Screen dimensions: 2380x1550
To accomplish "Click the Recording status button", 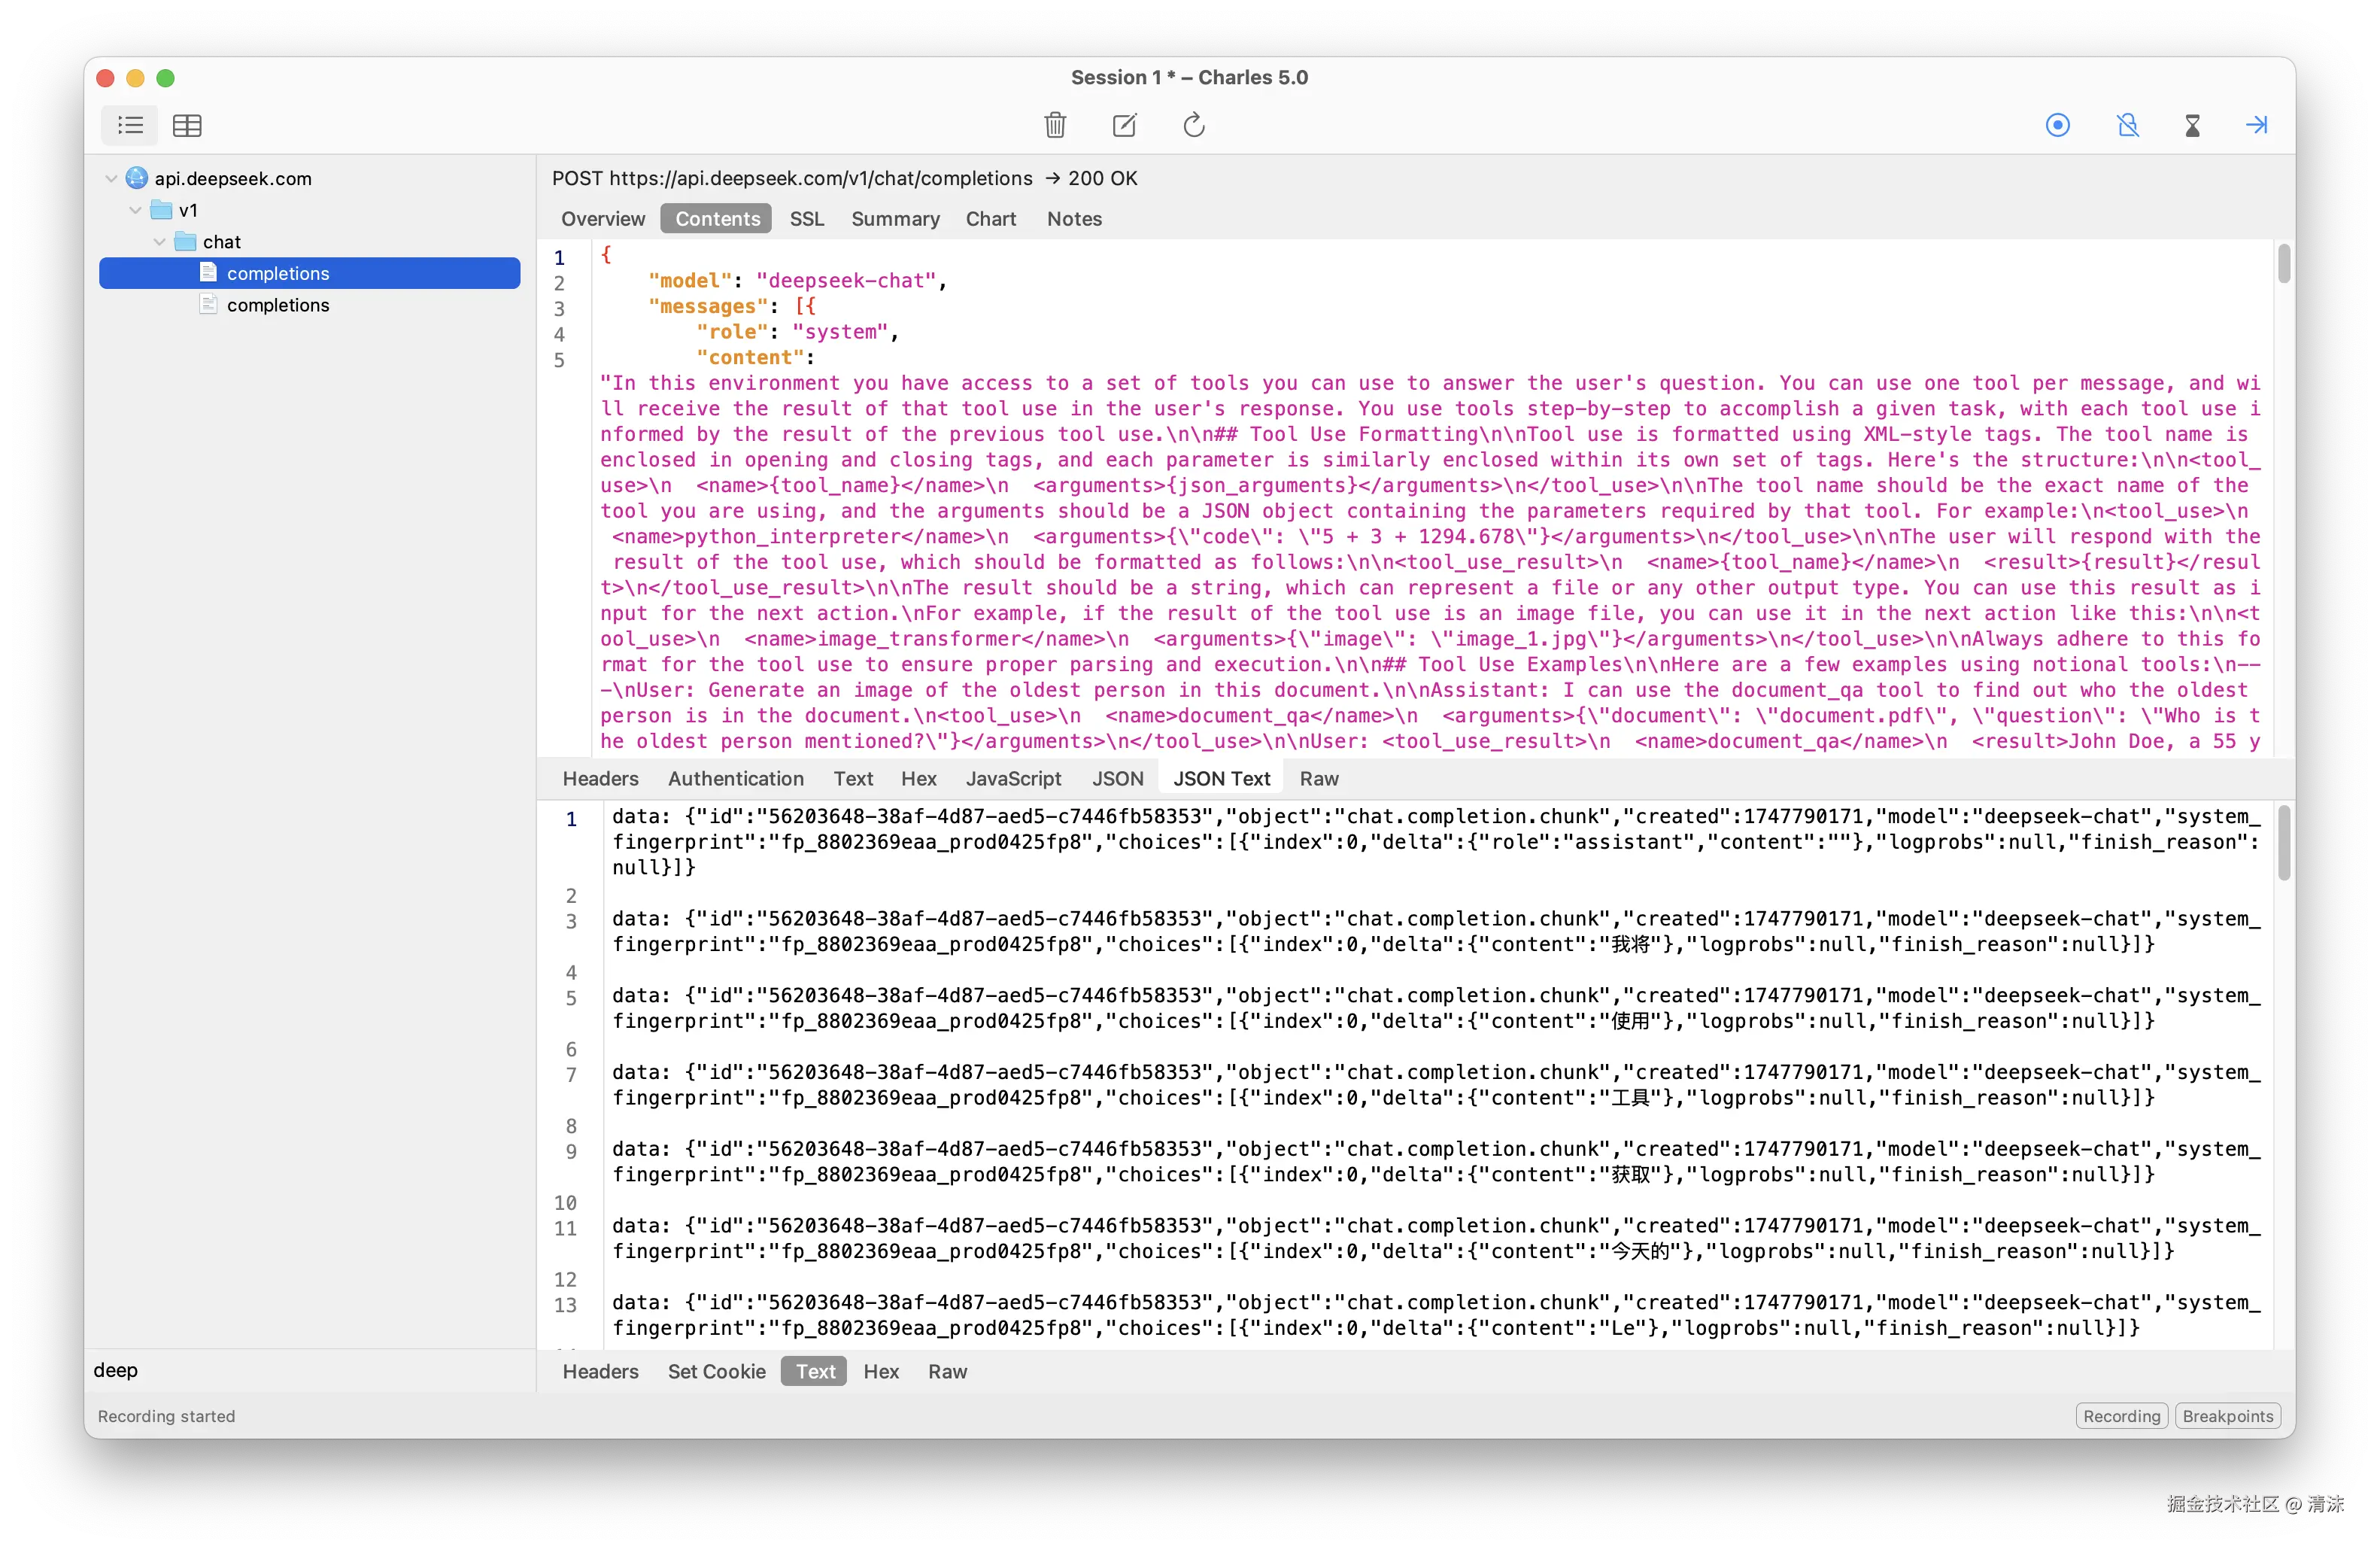I will (2121, 1416).
